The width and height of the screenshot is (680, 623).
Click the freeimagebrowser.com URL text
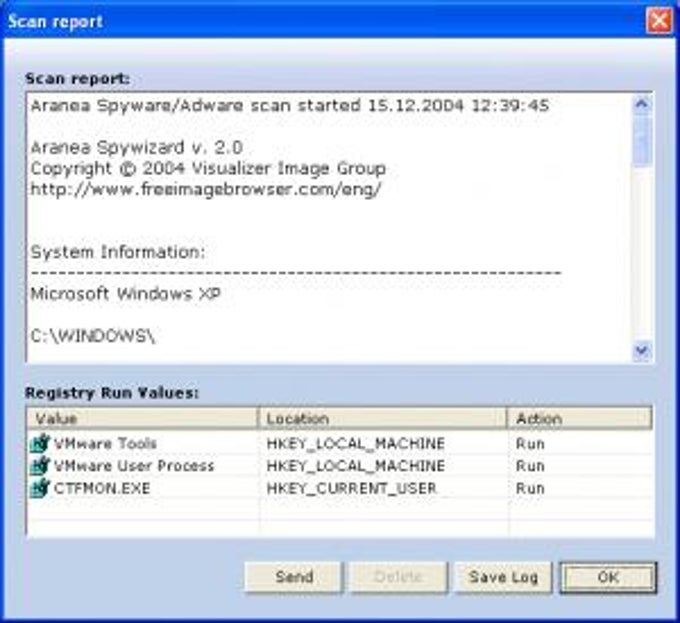click(206, 189)
